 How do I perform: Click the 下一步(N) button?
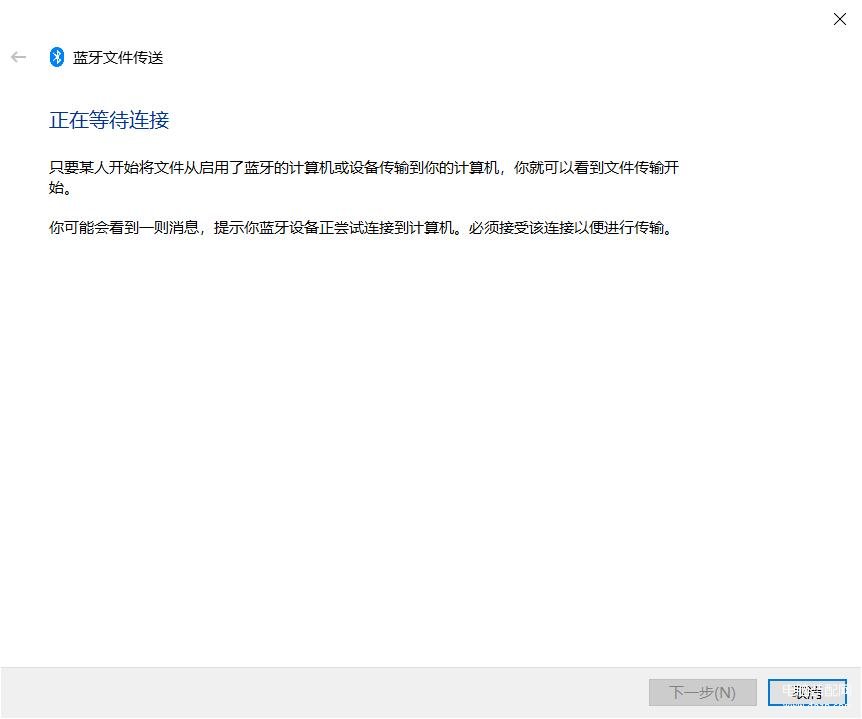pyautogui.click(x=703, y=692)
